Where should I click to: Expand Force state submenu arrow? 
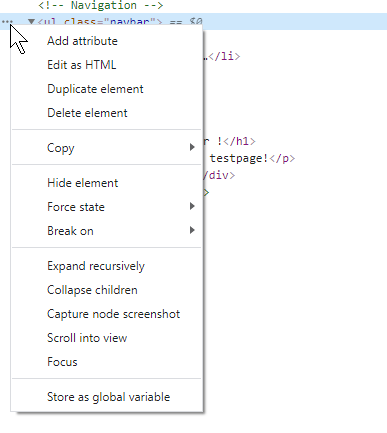192,206
